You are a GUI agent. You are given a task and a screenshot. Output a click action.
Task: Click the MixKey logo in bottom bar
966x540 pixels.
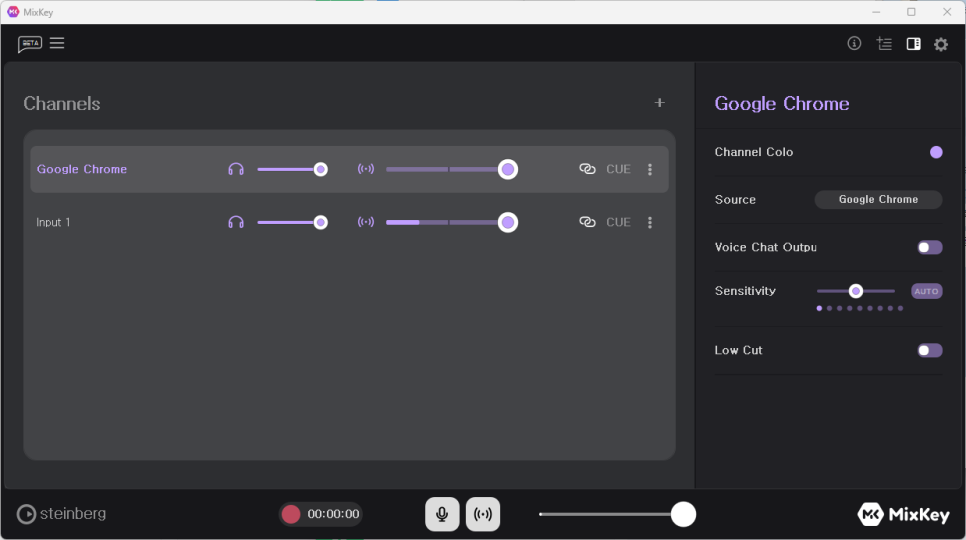[x=903, y=514]
